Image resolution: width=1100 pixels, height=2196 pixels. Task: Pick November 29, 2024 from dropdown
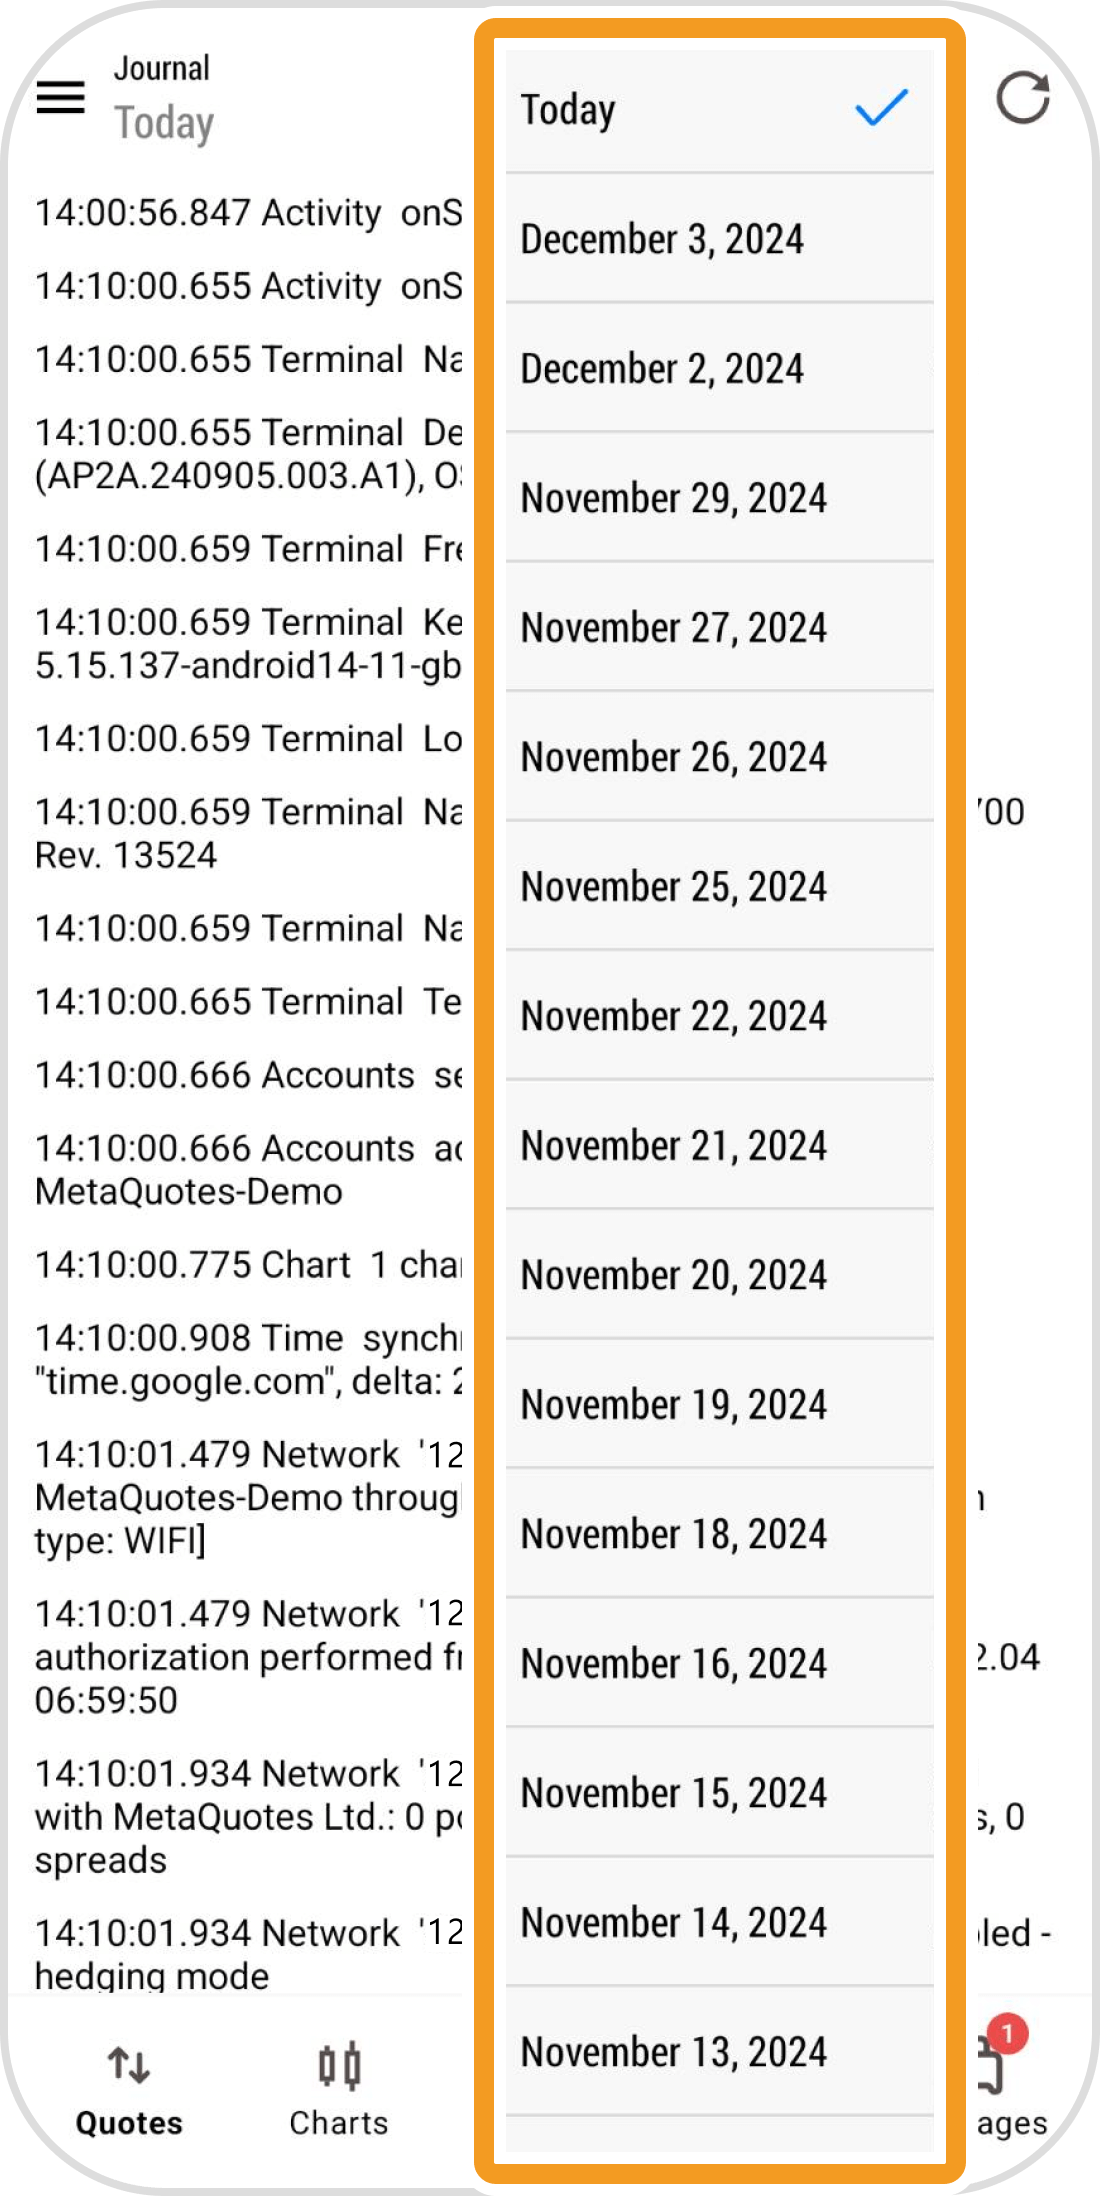(x=673, y=498)
